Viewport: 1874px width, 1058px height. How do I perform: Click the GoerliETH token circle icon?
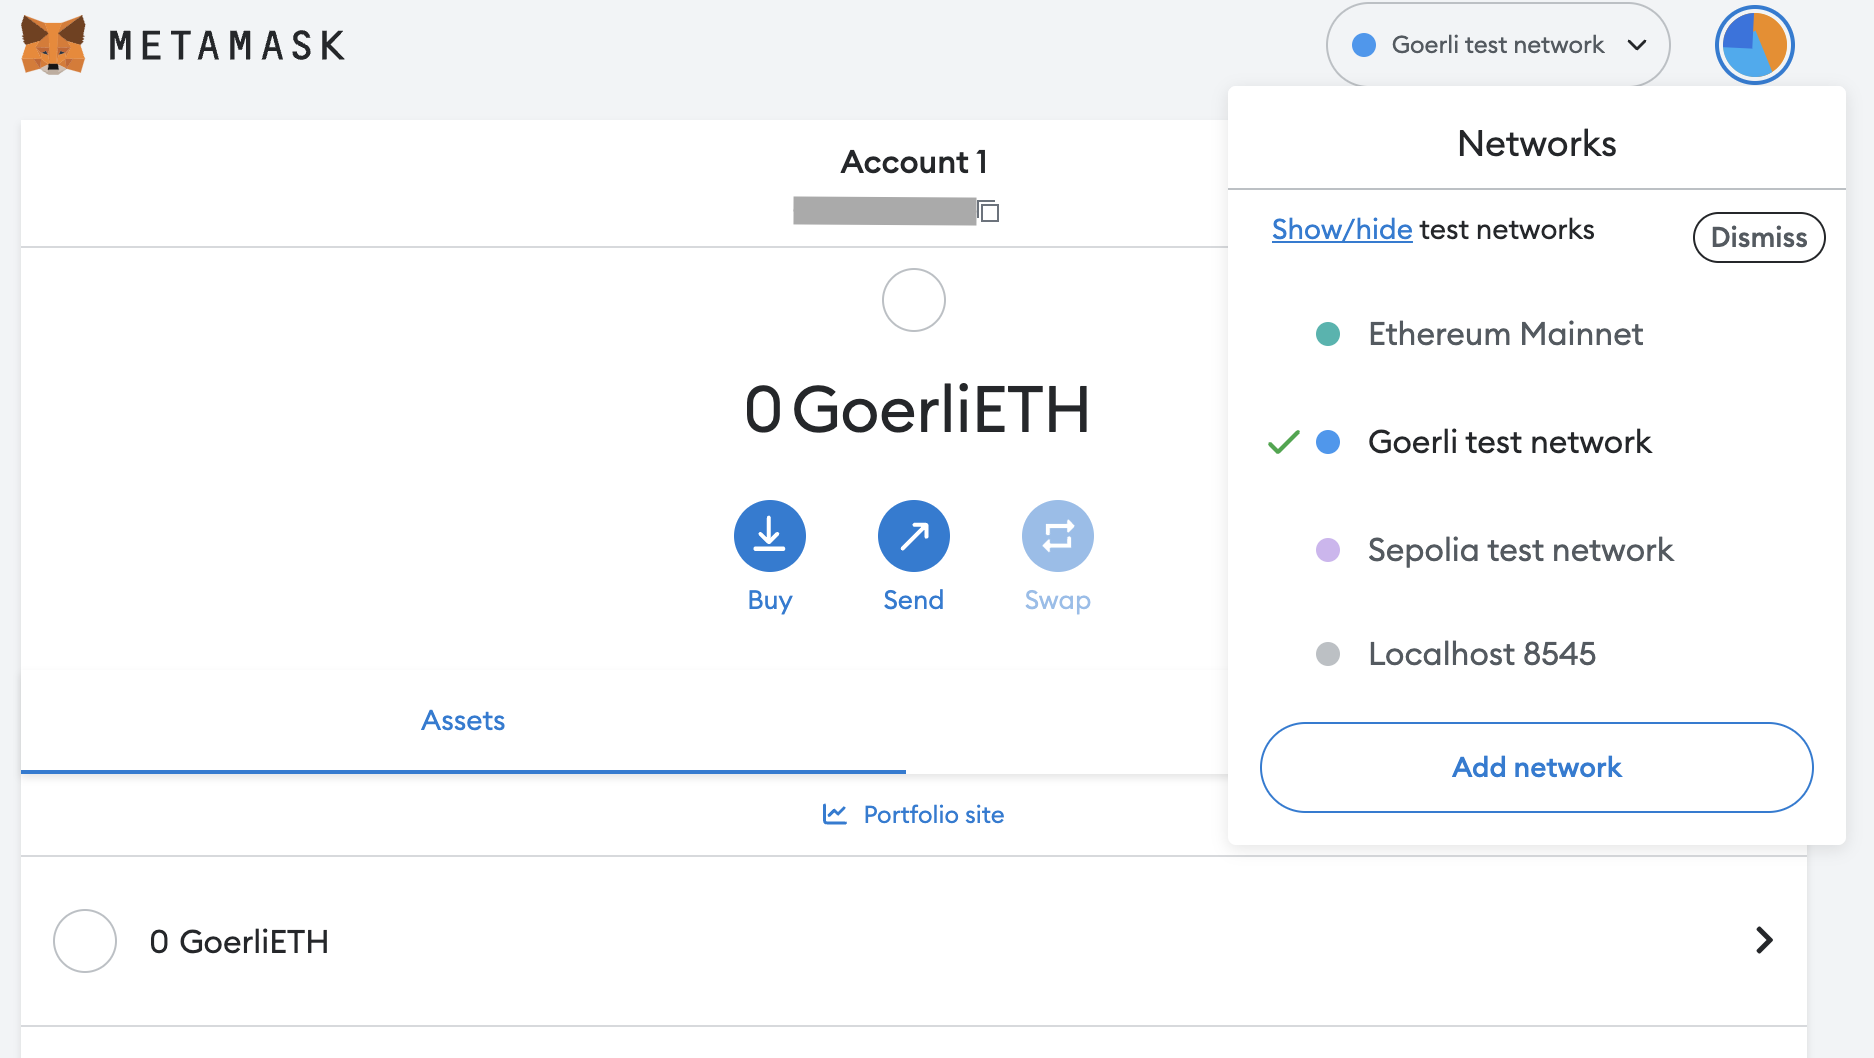tap(85, 941)
